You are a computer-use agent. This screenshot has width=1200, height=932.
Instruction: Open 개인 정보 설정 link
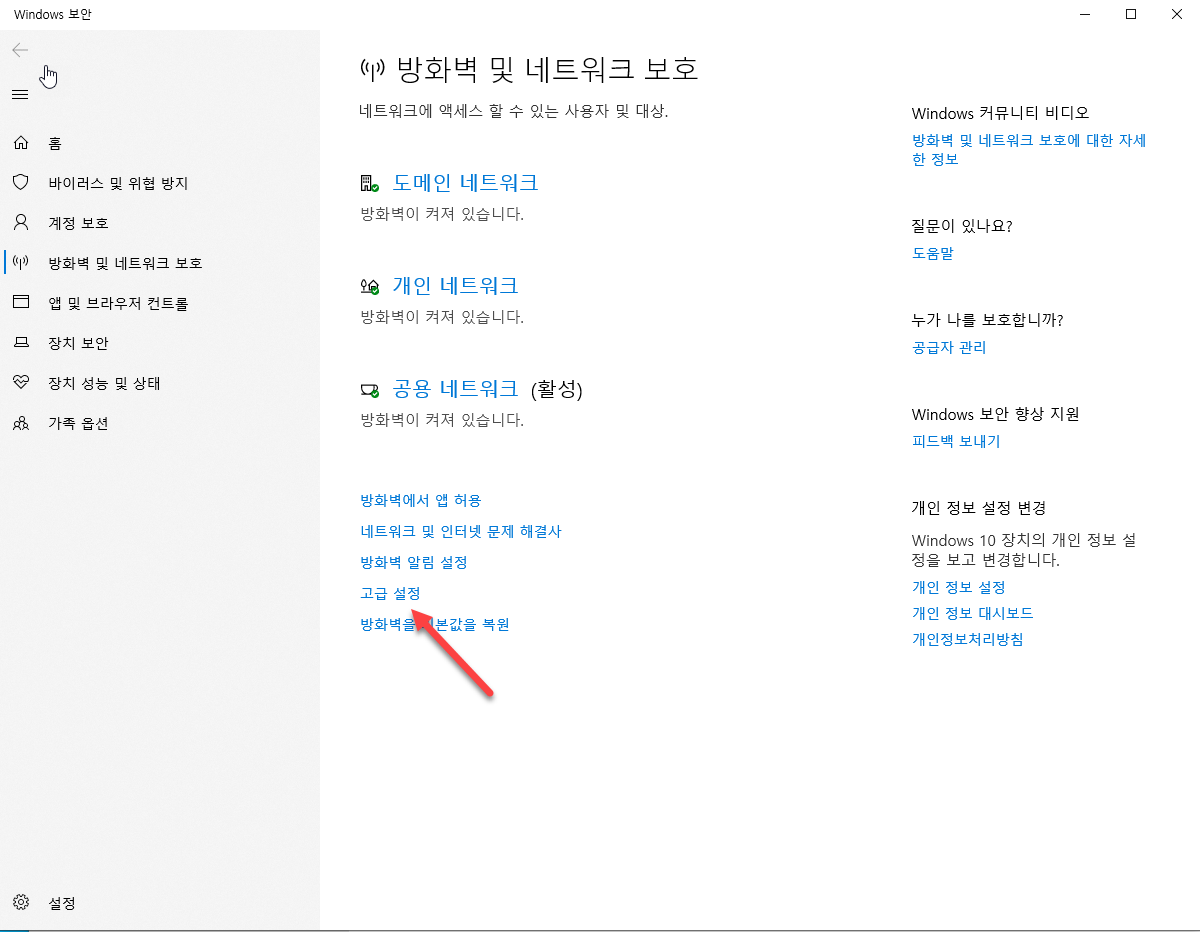[959, 587]
